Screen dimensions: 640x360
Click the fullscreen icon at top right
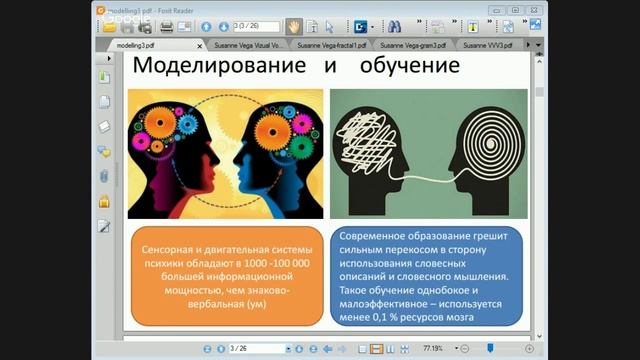pos(535,25)
